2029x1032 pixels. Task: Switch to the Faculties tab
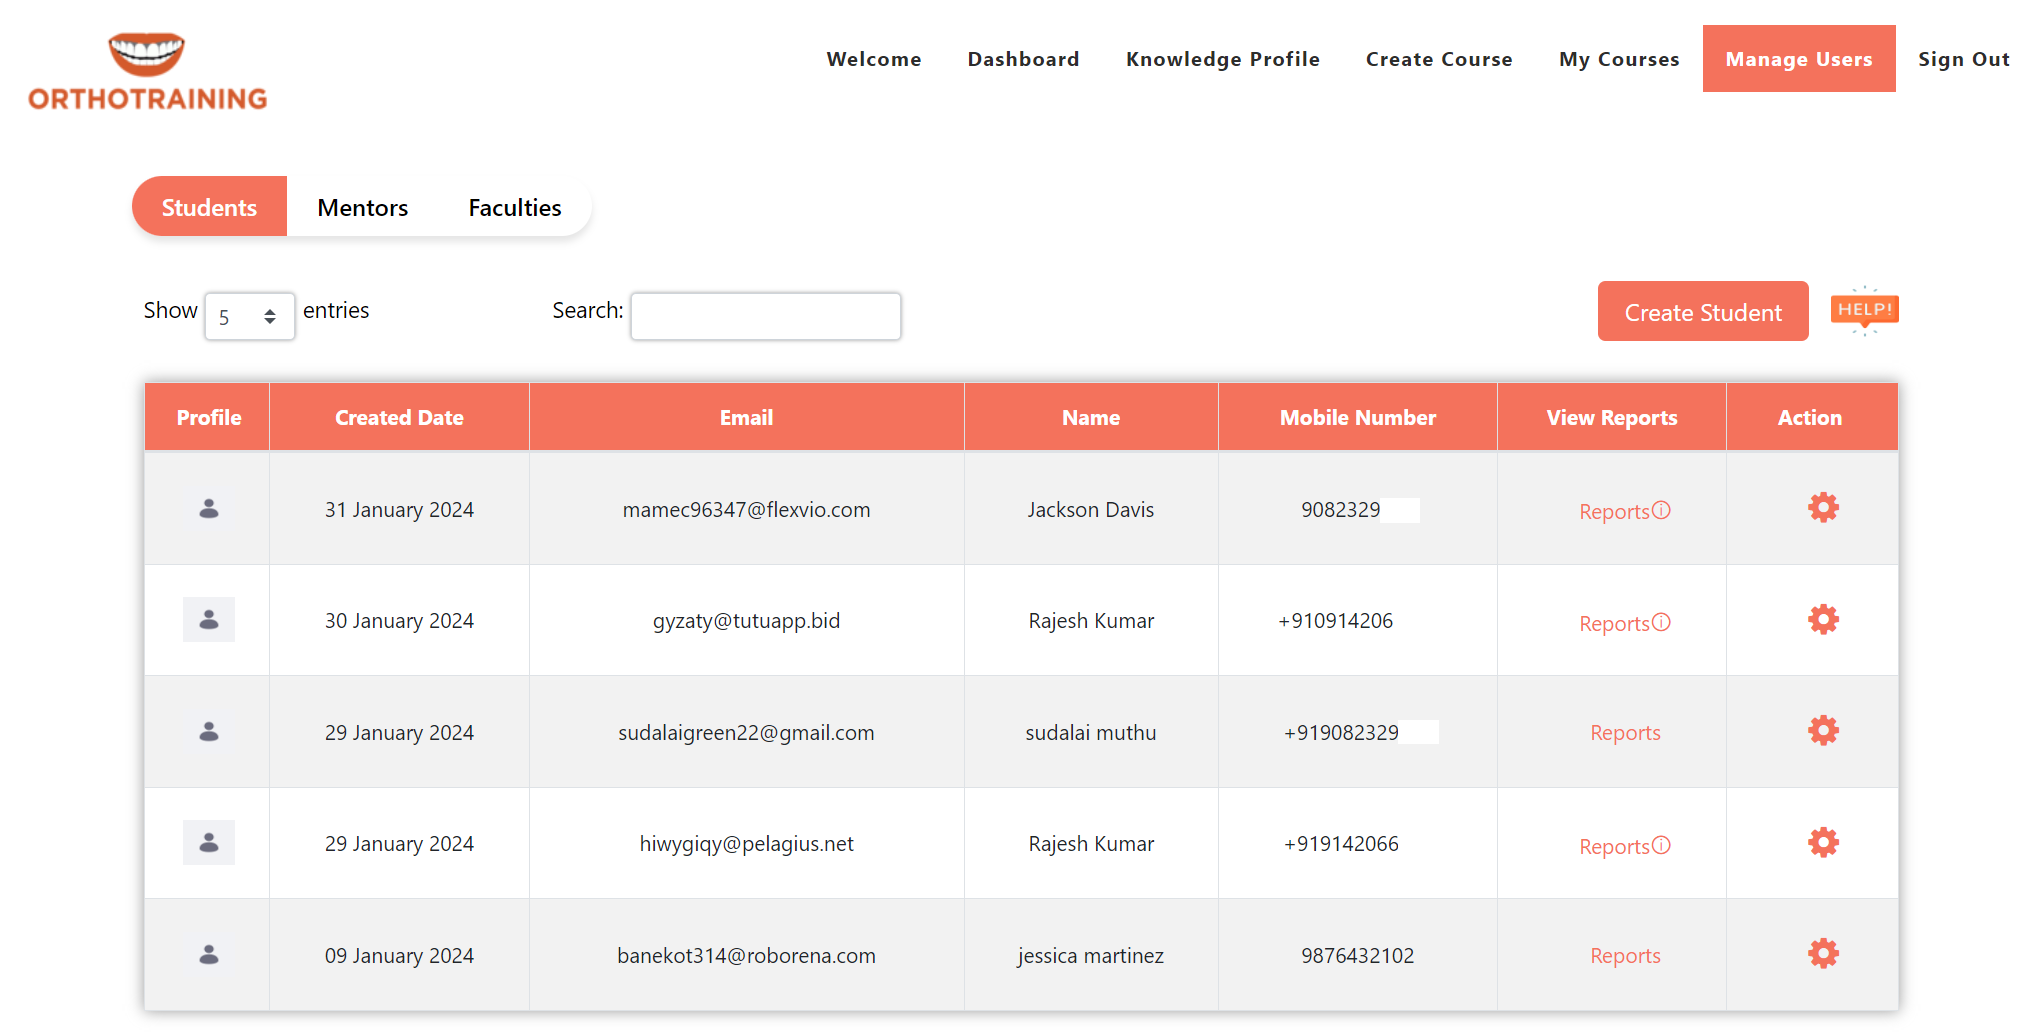click(514, 208)
